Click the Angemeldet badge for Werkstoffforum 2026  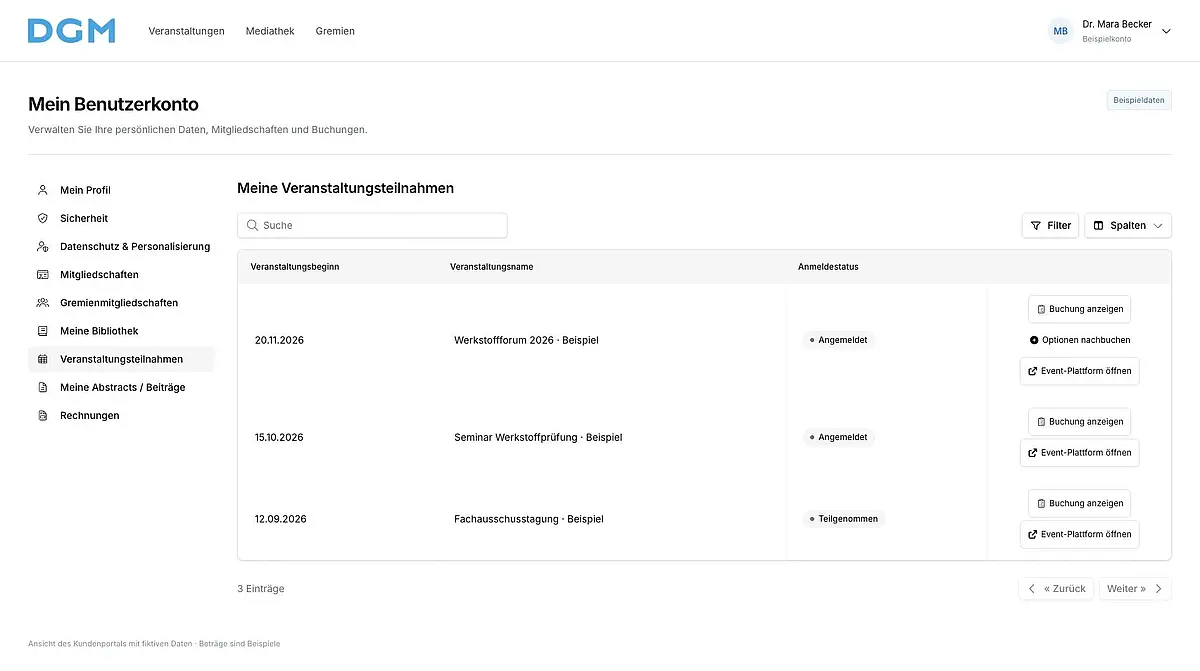click(839, 340)
